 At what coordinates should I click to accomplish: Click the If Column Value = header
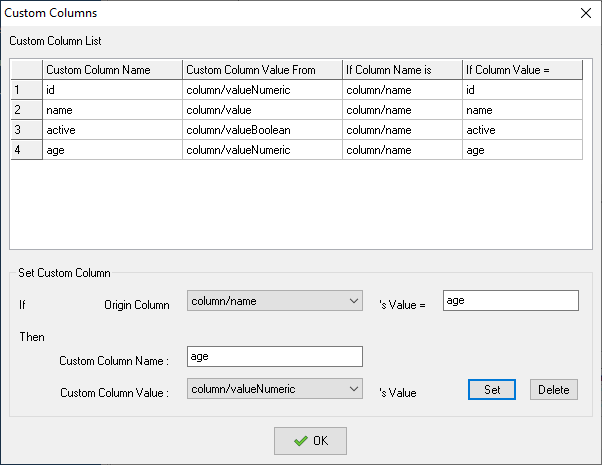tap(523, 70)
